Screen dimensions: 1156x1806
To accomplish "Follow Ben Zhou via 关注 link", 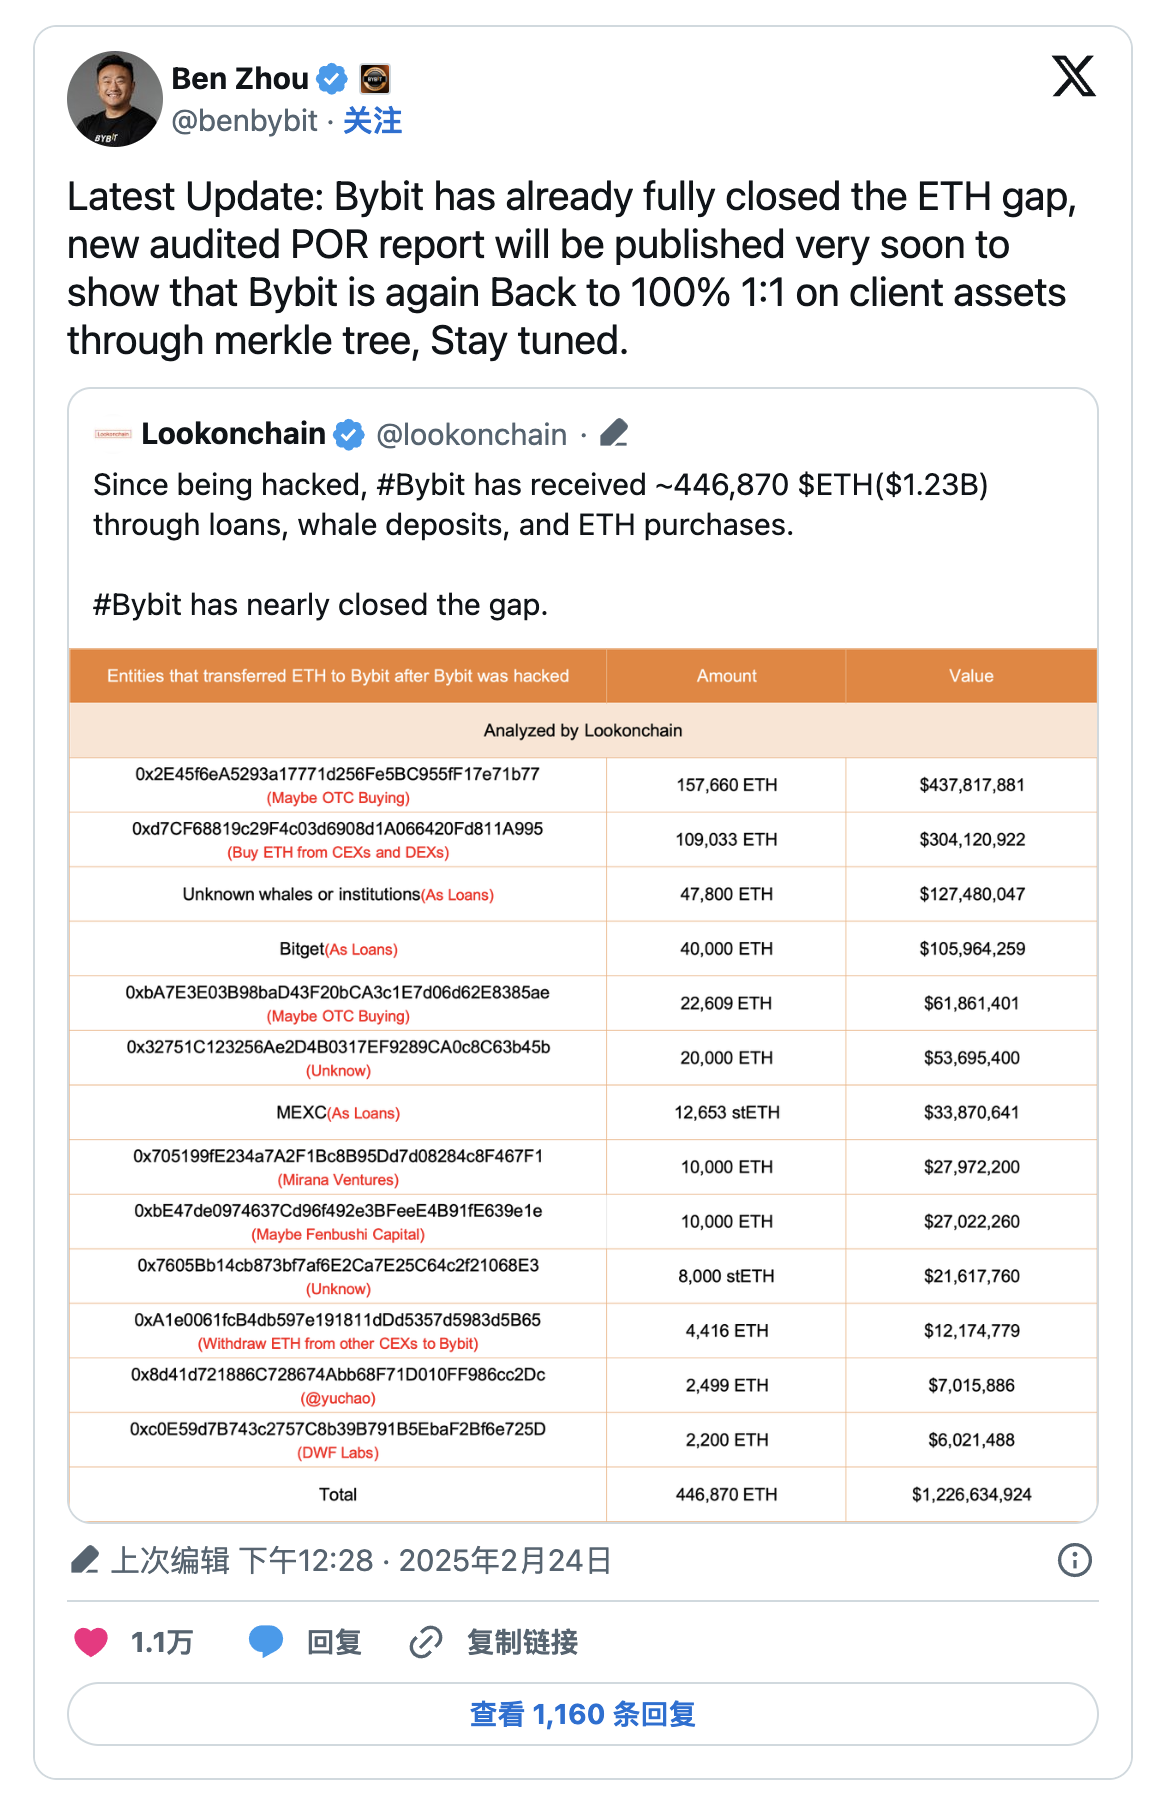I will coord(373,121).
